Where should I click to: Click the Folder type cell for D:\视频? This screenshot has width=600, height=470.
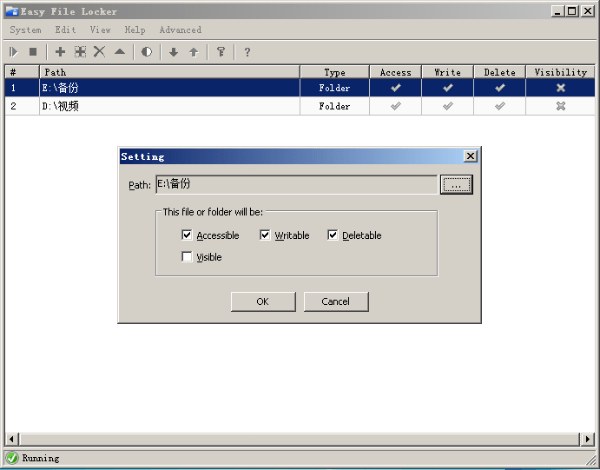point(334,106)
